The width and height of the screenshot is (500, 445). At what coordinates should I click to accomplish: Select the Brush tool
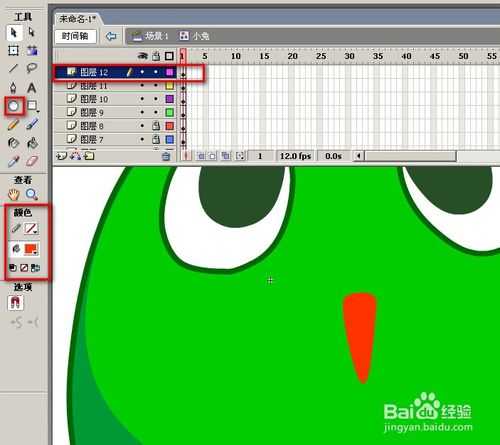tap(32, 125)
